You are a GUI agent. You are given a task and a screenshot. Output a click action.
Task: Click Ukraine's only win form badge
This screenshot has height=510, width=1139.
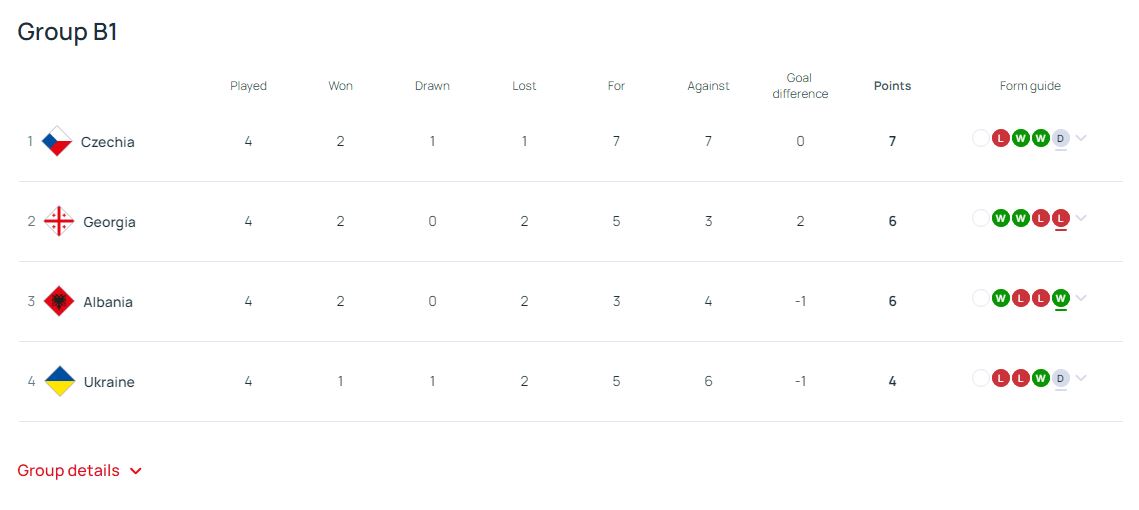tap(1041, 378)
